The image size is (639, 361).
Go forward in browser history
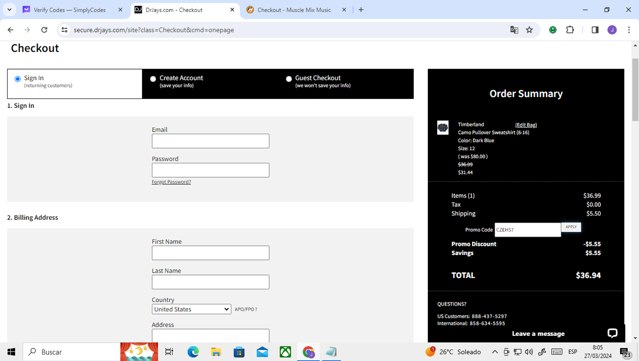pos(27,30)
